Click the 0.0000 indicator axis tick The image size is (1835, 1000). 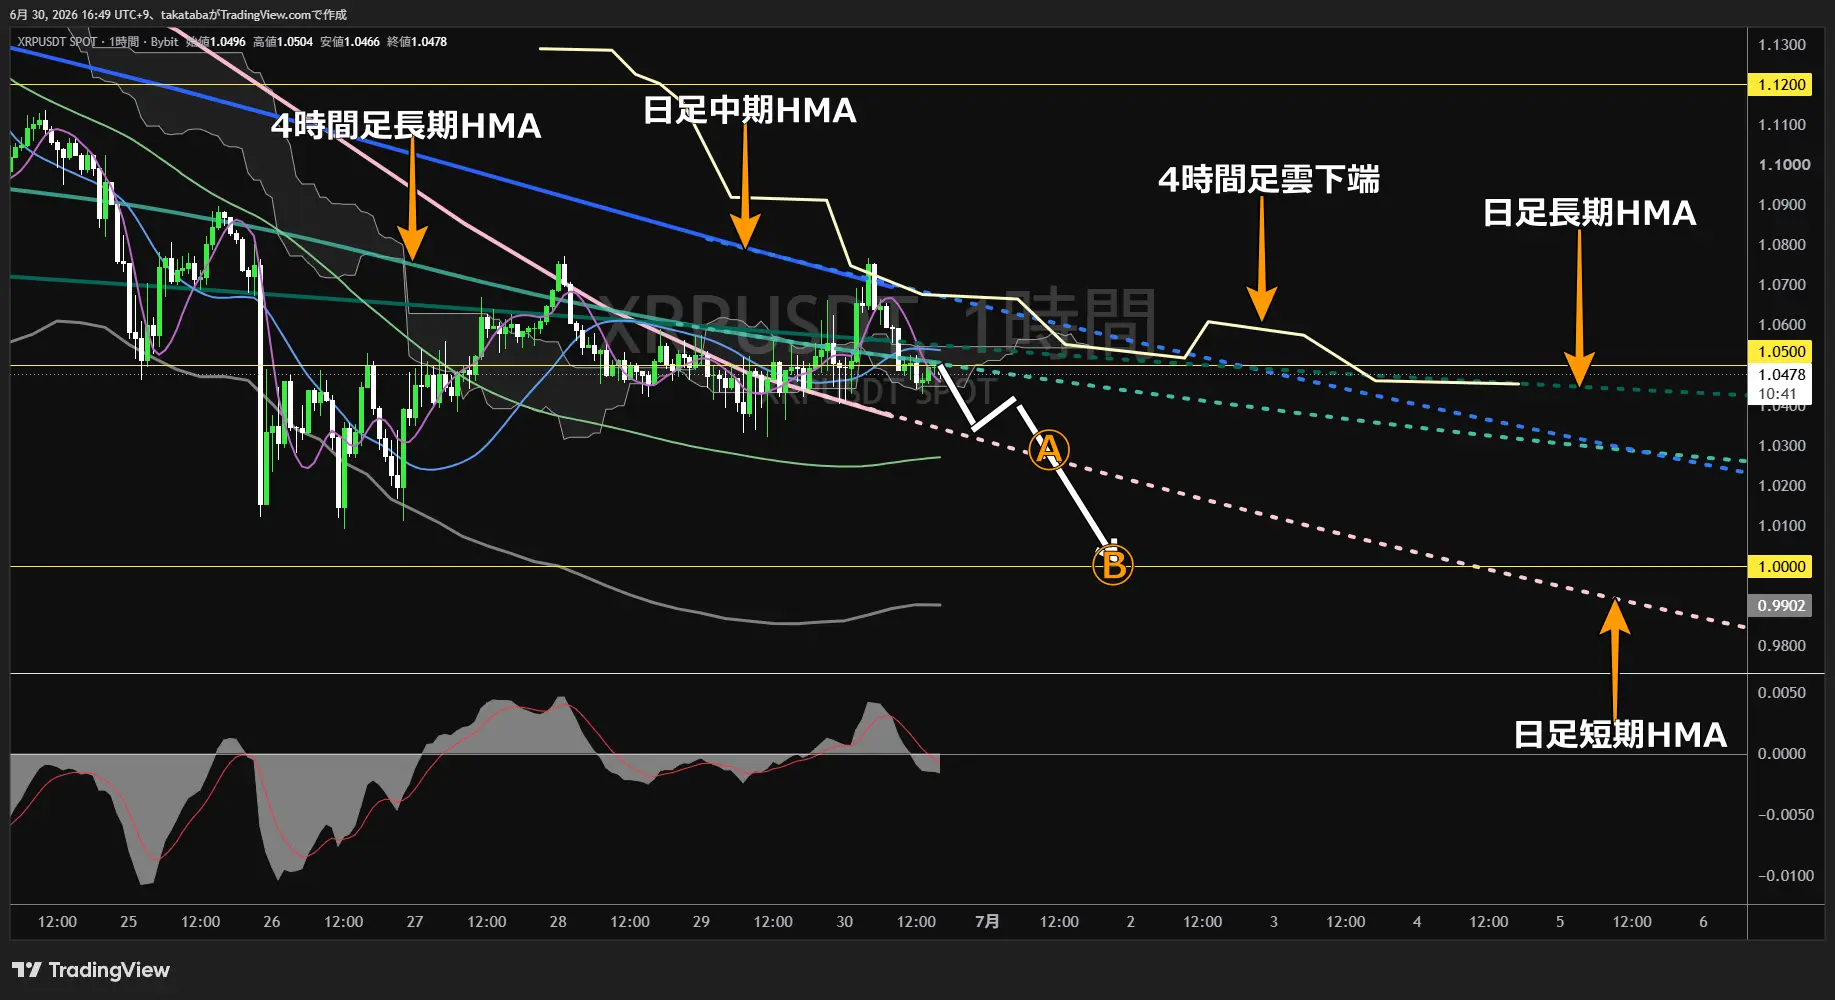pyautogui.click(x=1782, y=754)
